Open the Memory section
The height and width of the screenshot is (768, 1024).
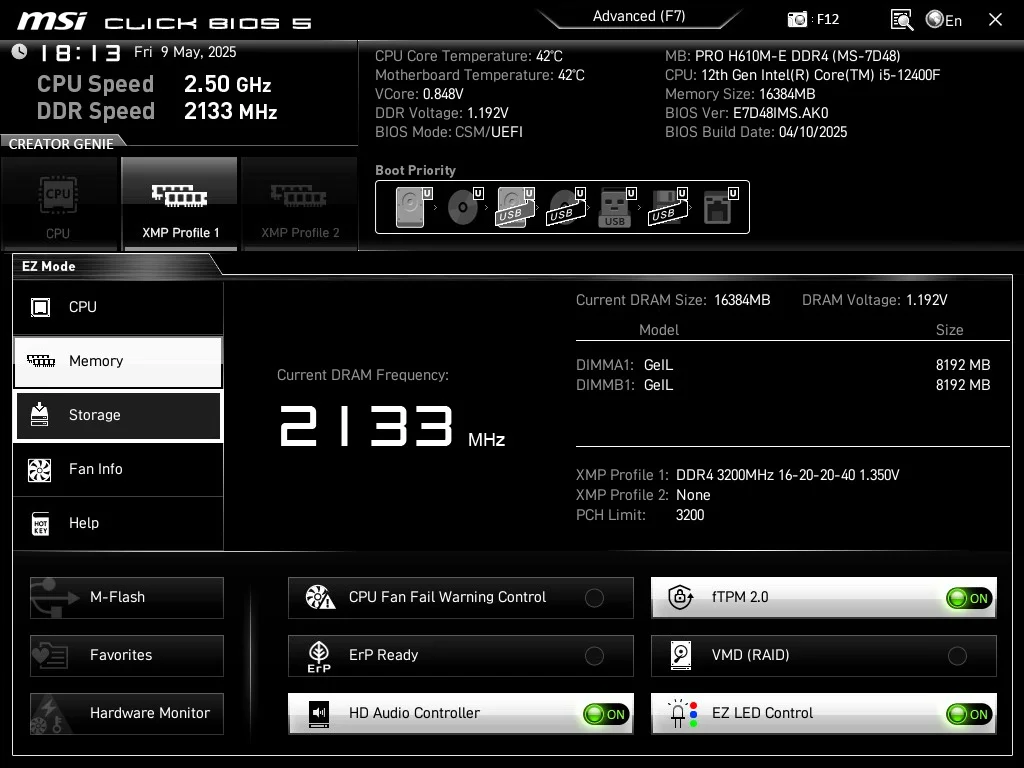pos(118,361)
